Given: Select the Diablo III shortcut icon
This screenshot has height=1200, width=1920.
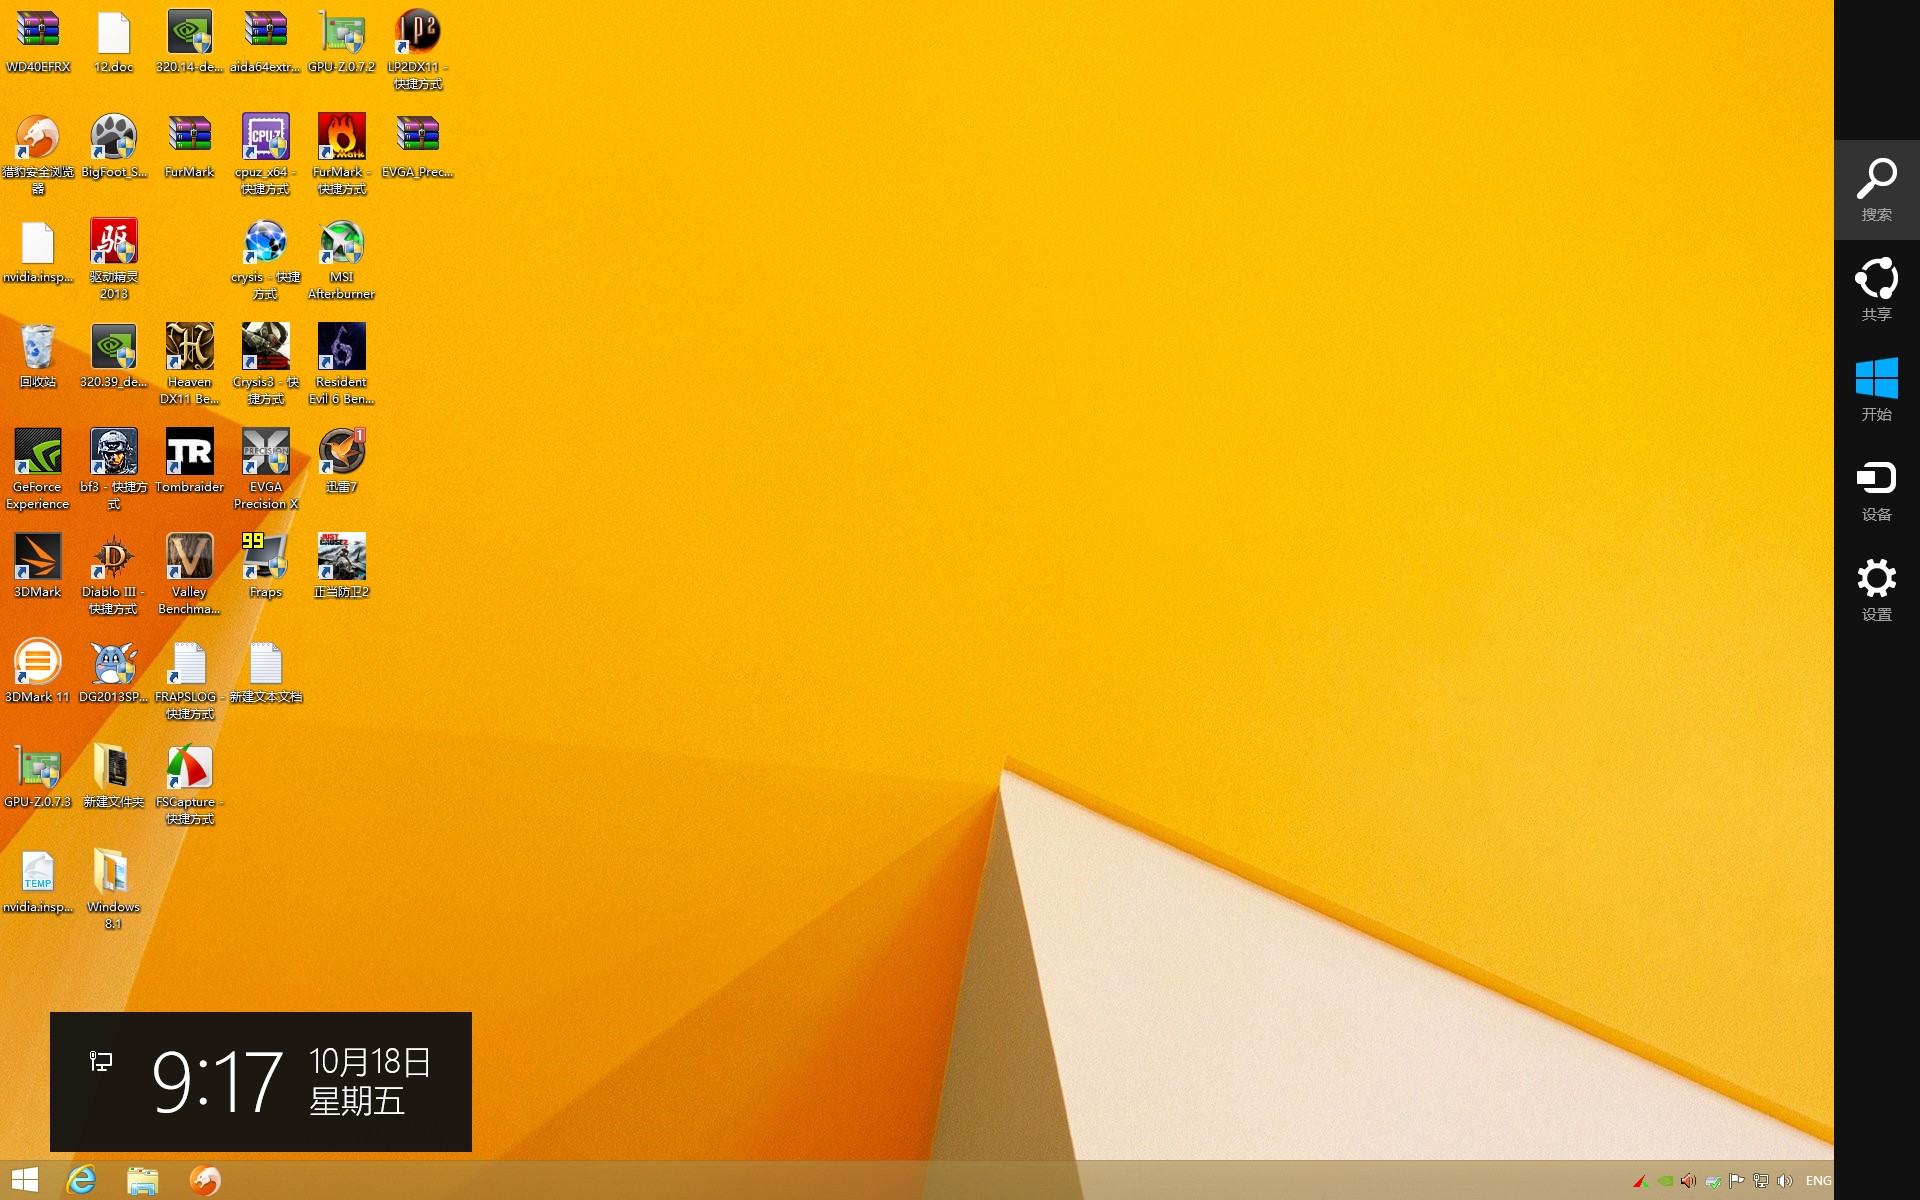Looking at the screenshot, I should tap(114, 575).
